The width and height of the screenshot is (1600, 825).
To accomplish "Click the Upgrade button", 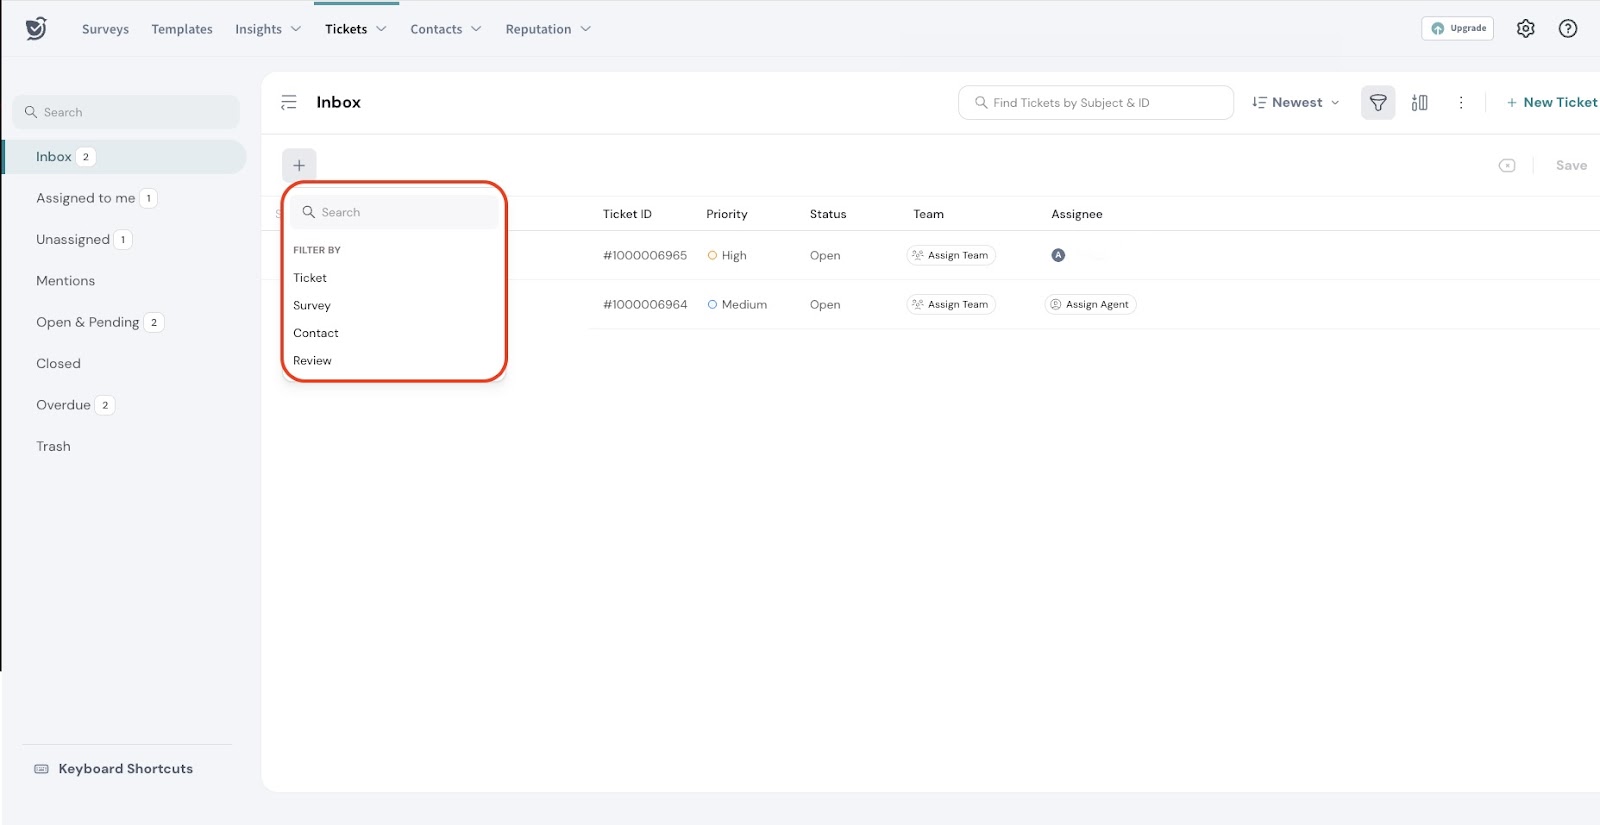I will point(1457,28).
